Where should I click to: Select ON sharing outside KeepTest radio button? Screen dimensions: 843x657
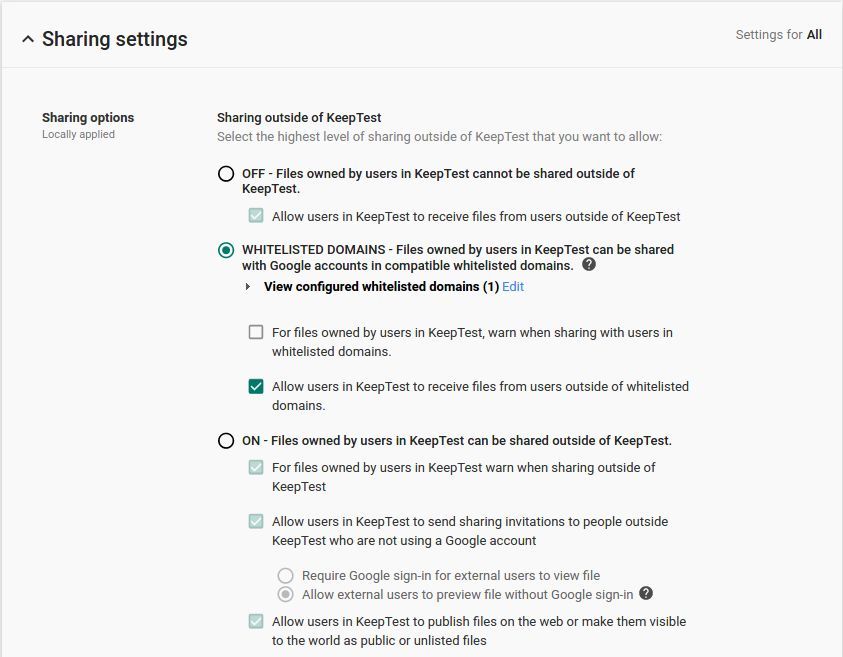pyautogui.click(x=226, y=441)
